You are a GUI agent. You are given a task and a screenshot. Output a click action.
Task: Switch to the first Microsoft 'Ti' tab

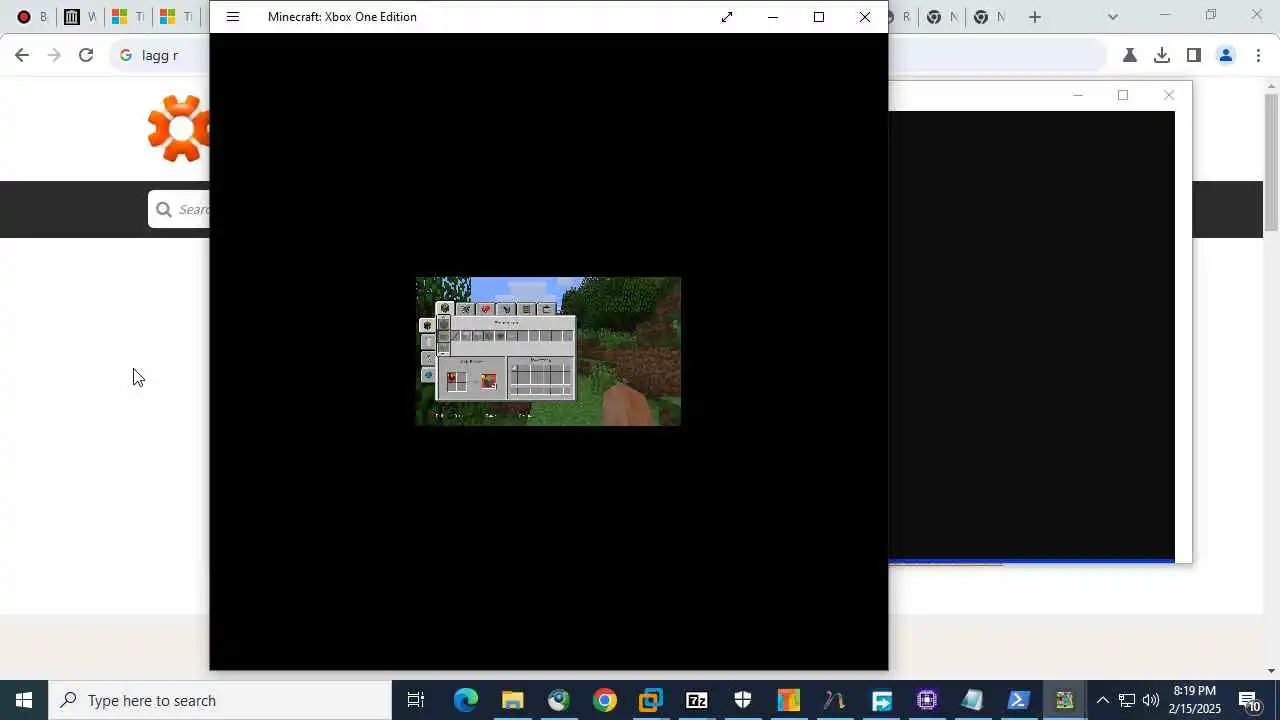tap(127, 17)
